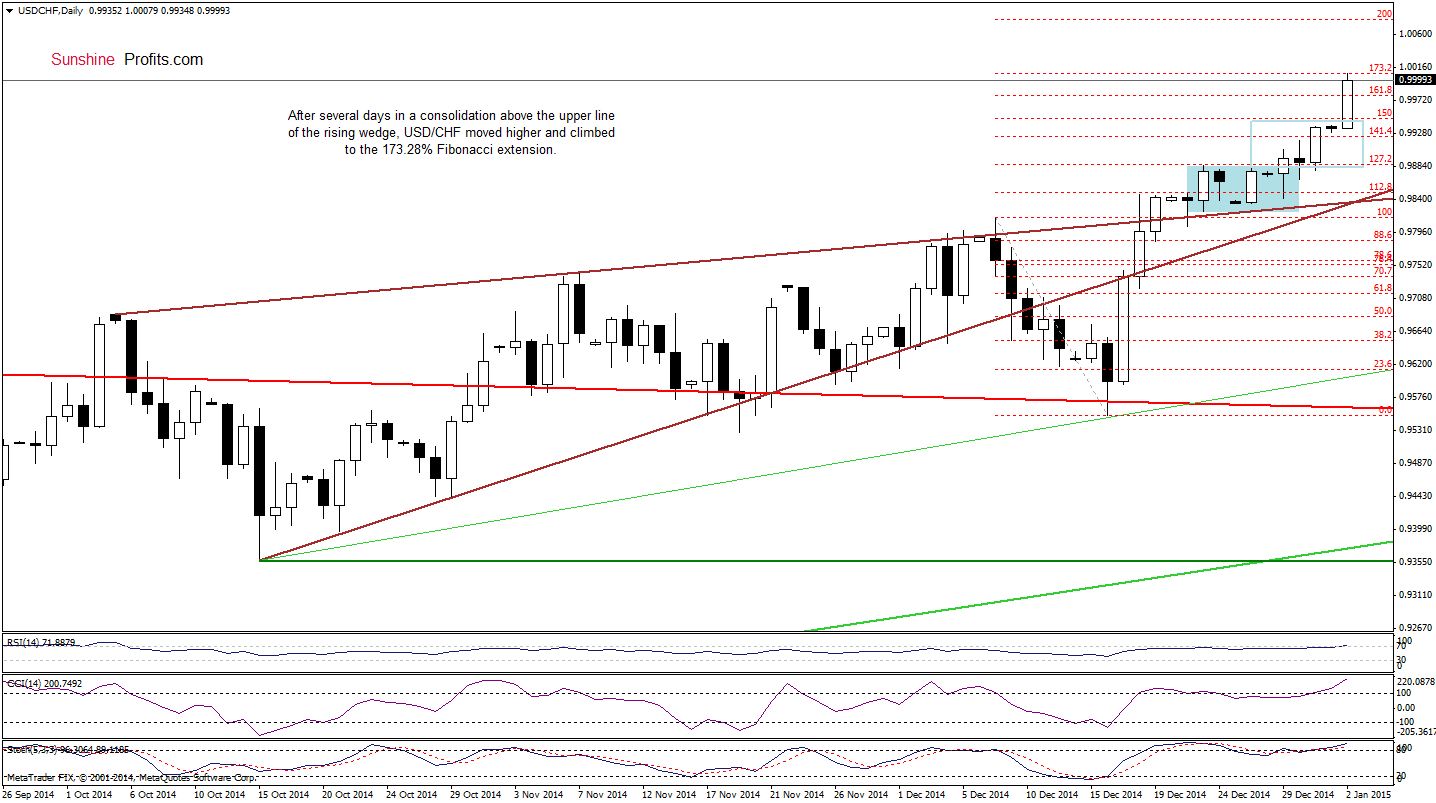
Task: Click the latest tall white candlestick
Action: [x=1347, y=102]
